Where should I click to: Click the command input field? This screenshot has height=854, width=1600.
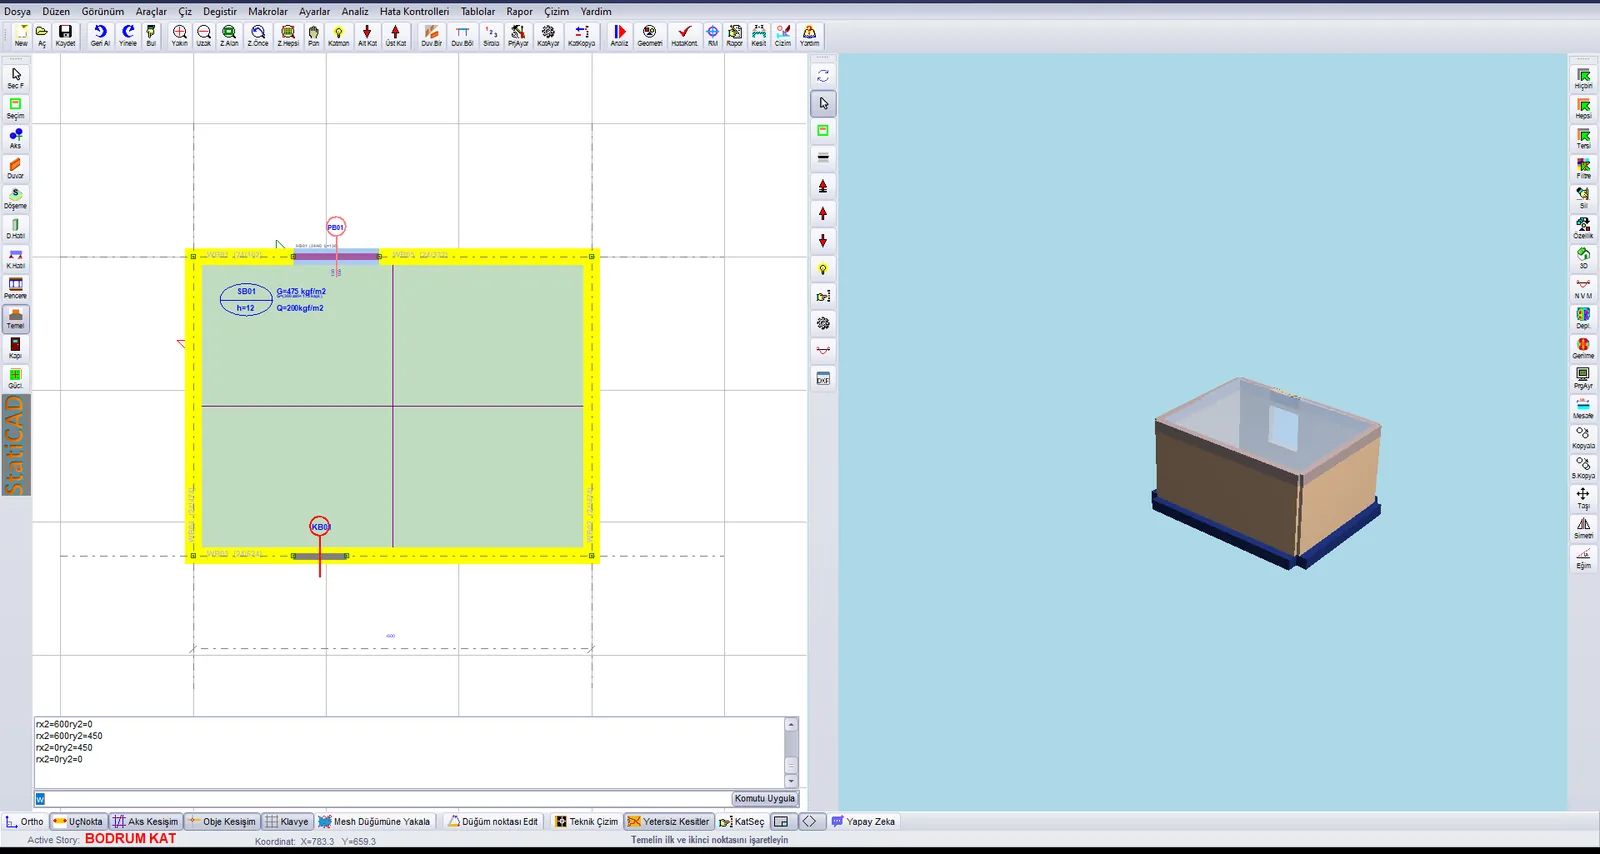pyautogui.click(x=383, y=798)
